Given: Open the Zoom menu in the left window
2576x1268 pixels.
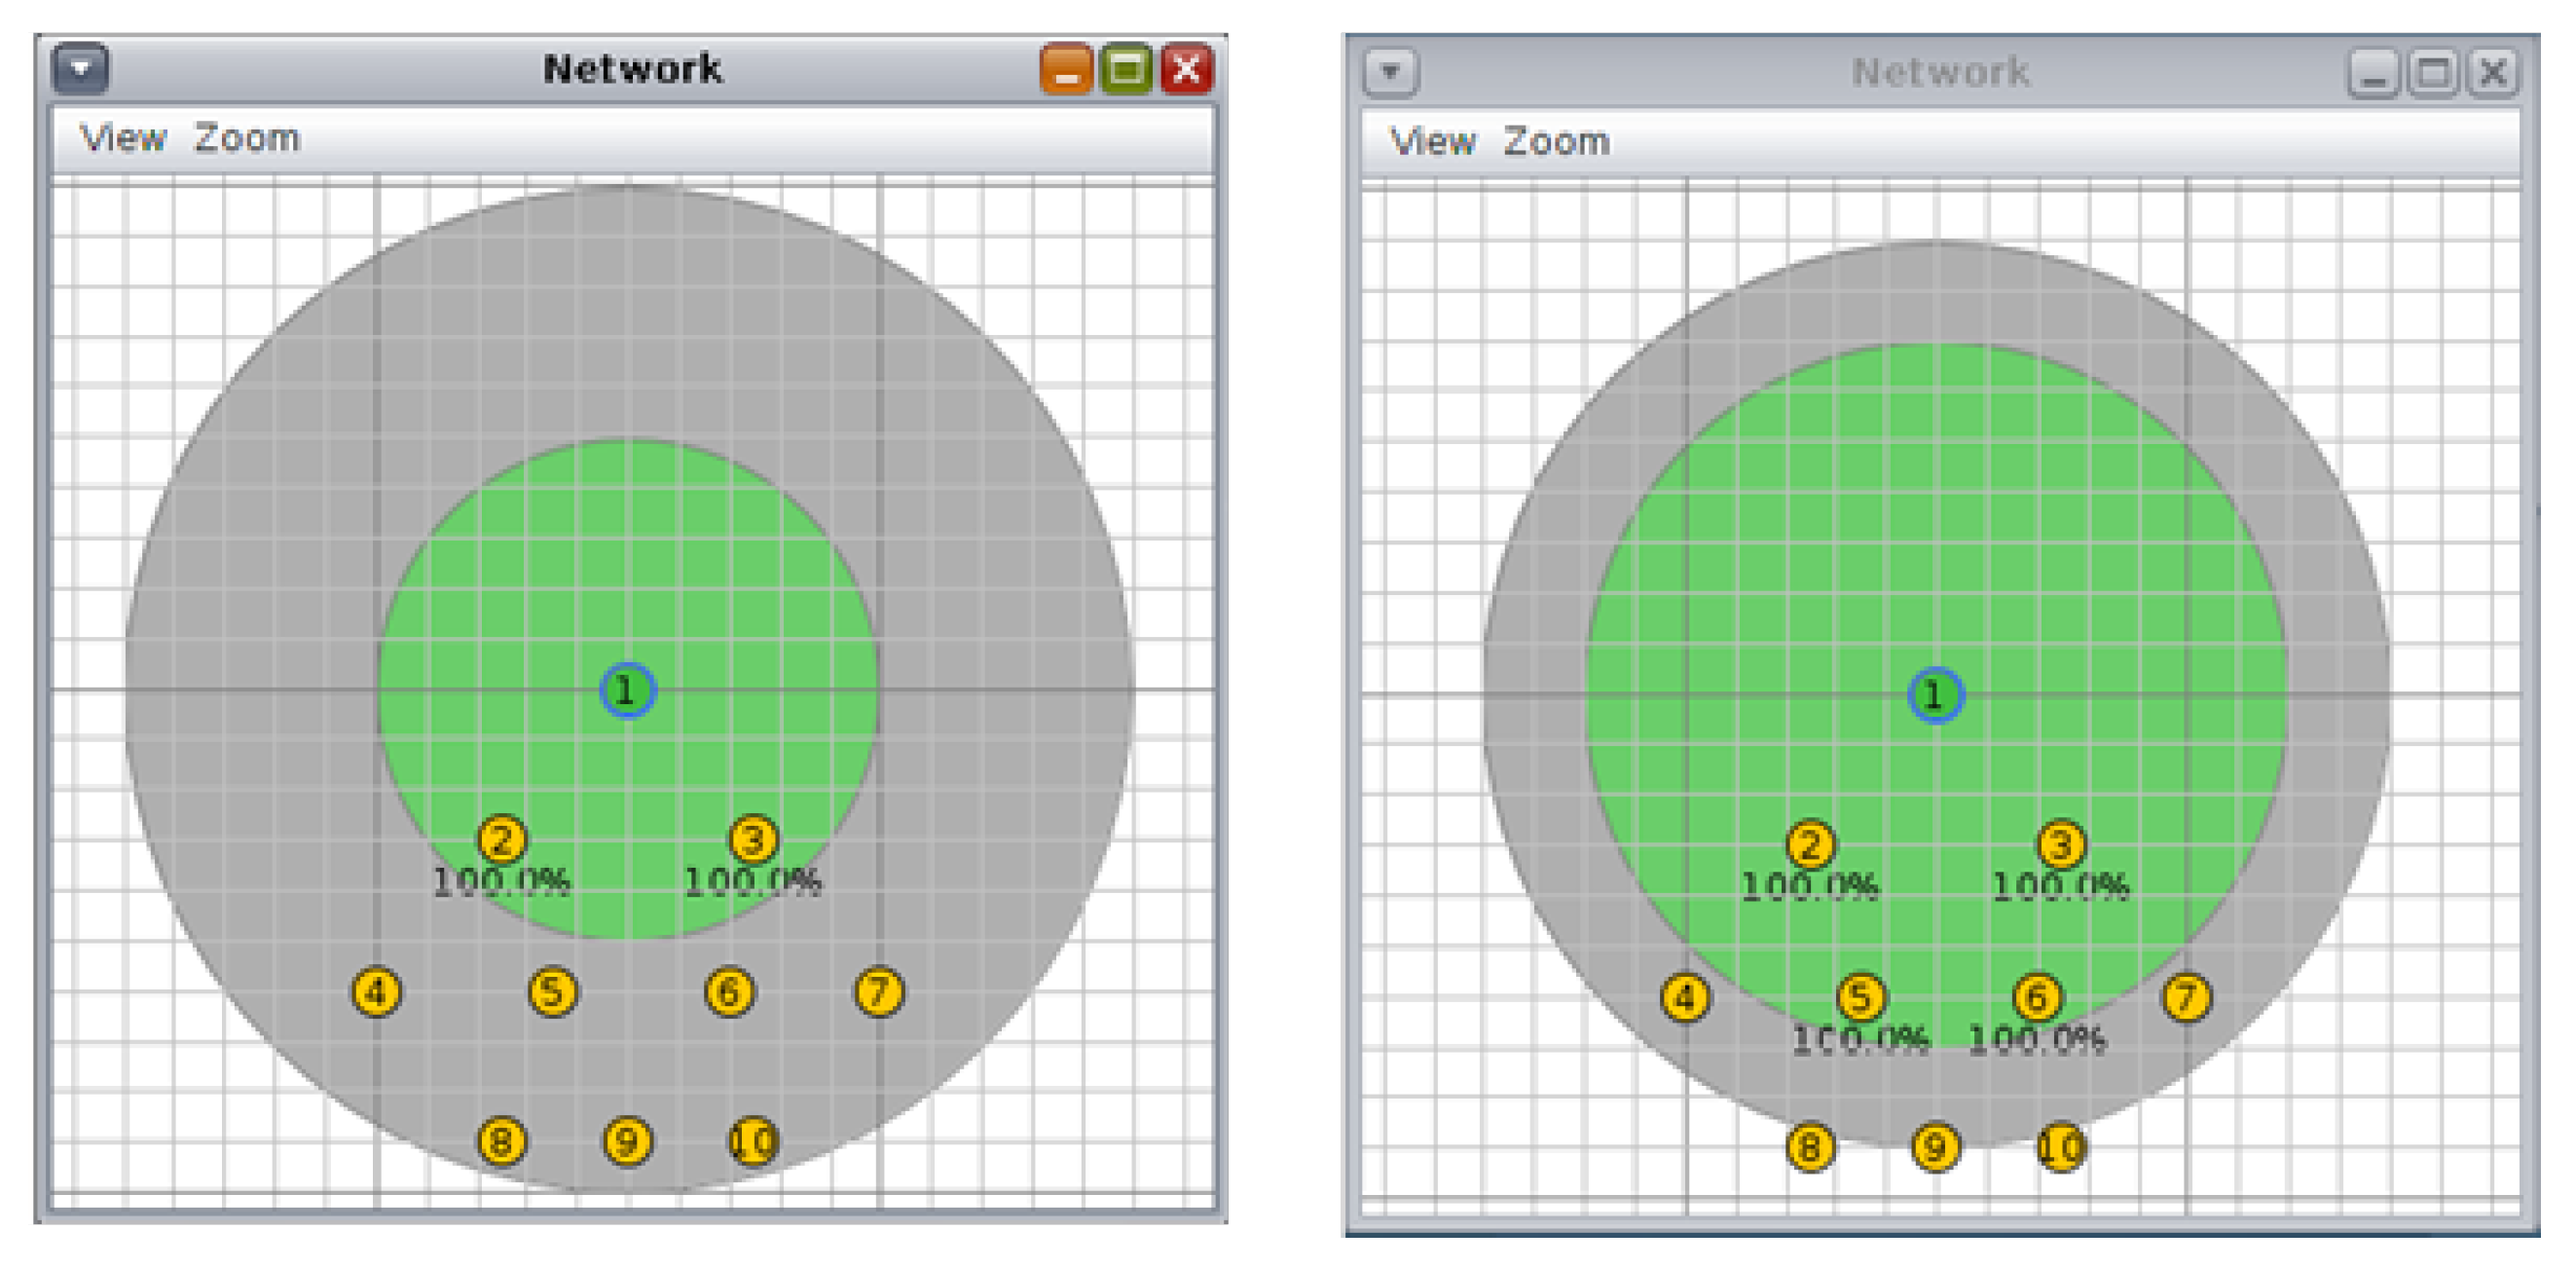Looking at the screenshot, I should click(x=247, y=138).
